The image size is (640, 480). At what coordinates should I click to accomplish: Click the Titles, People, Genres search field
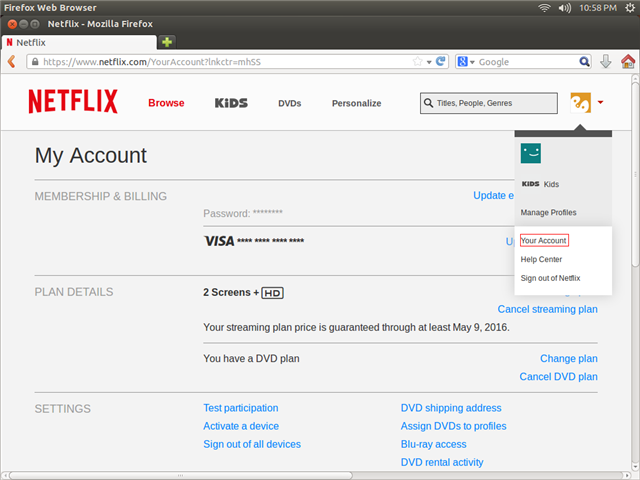489,103
